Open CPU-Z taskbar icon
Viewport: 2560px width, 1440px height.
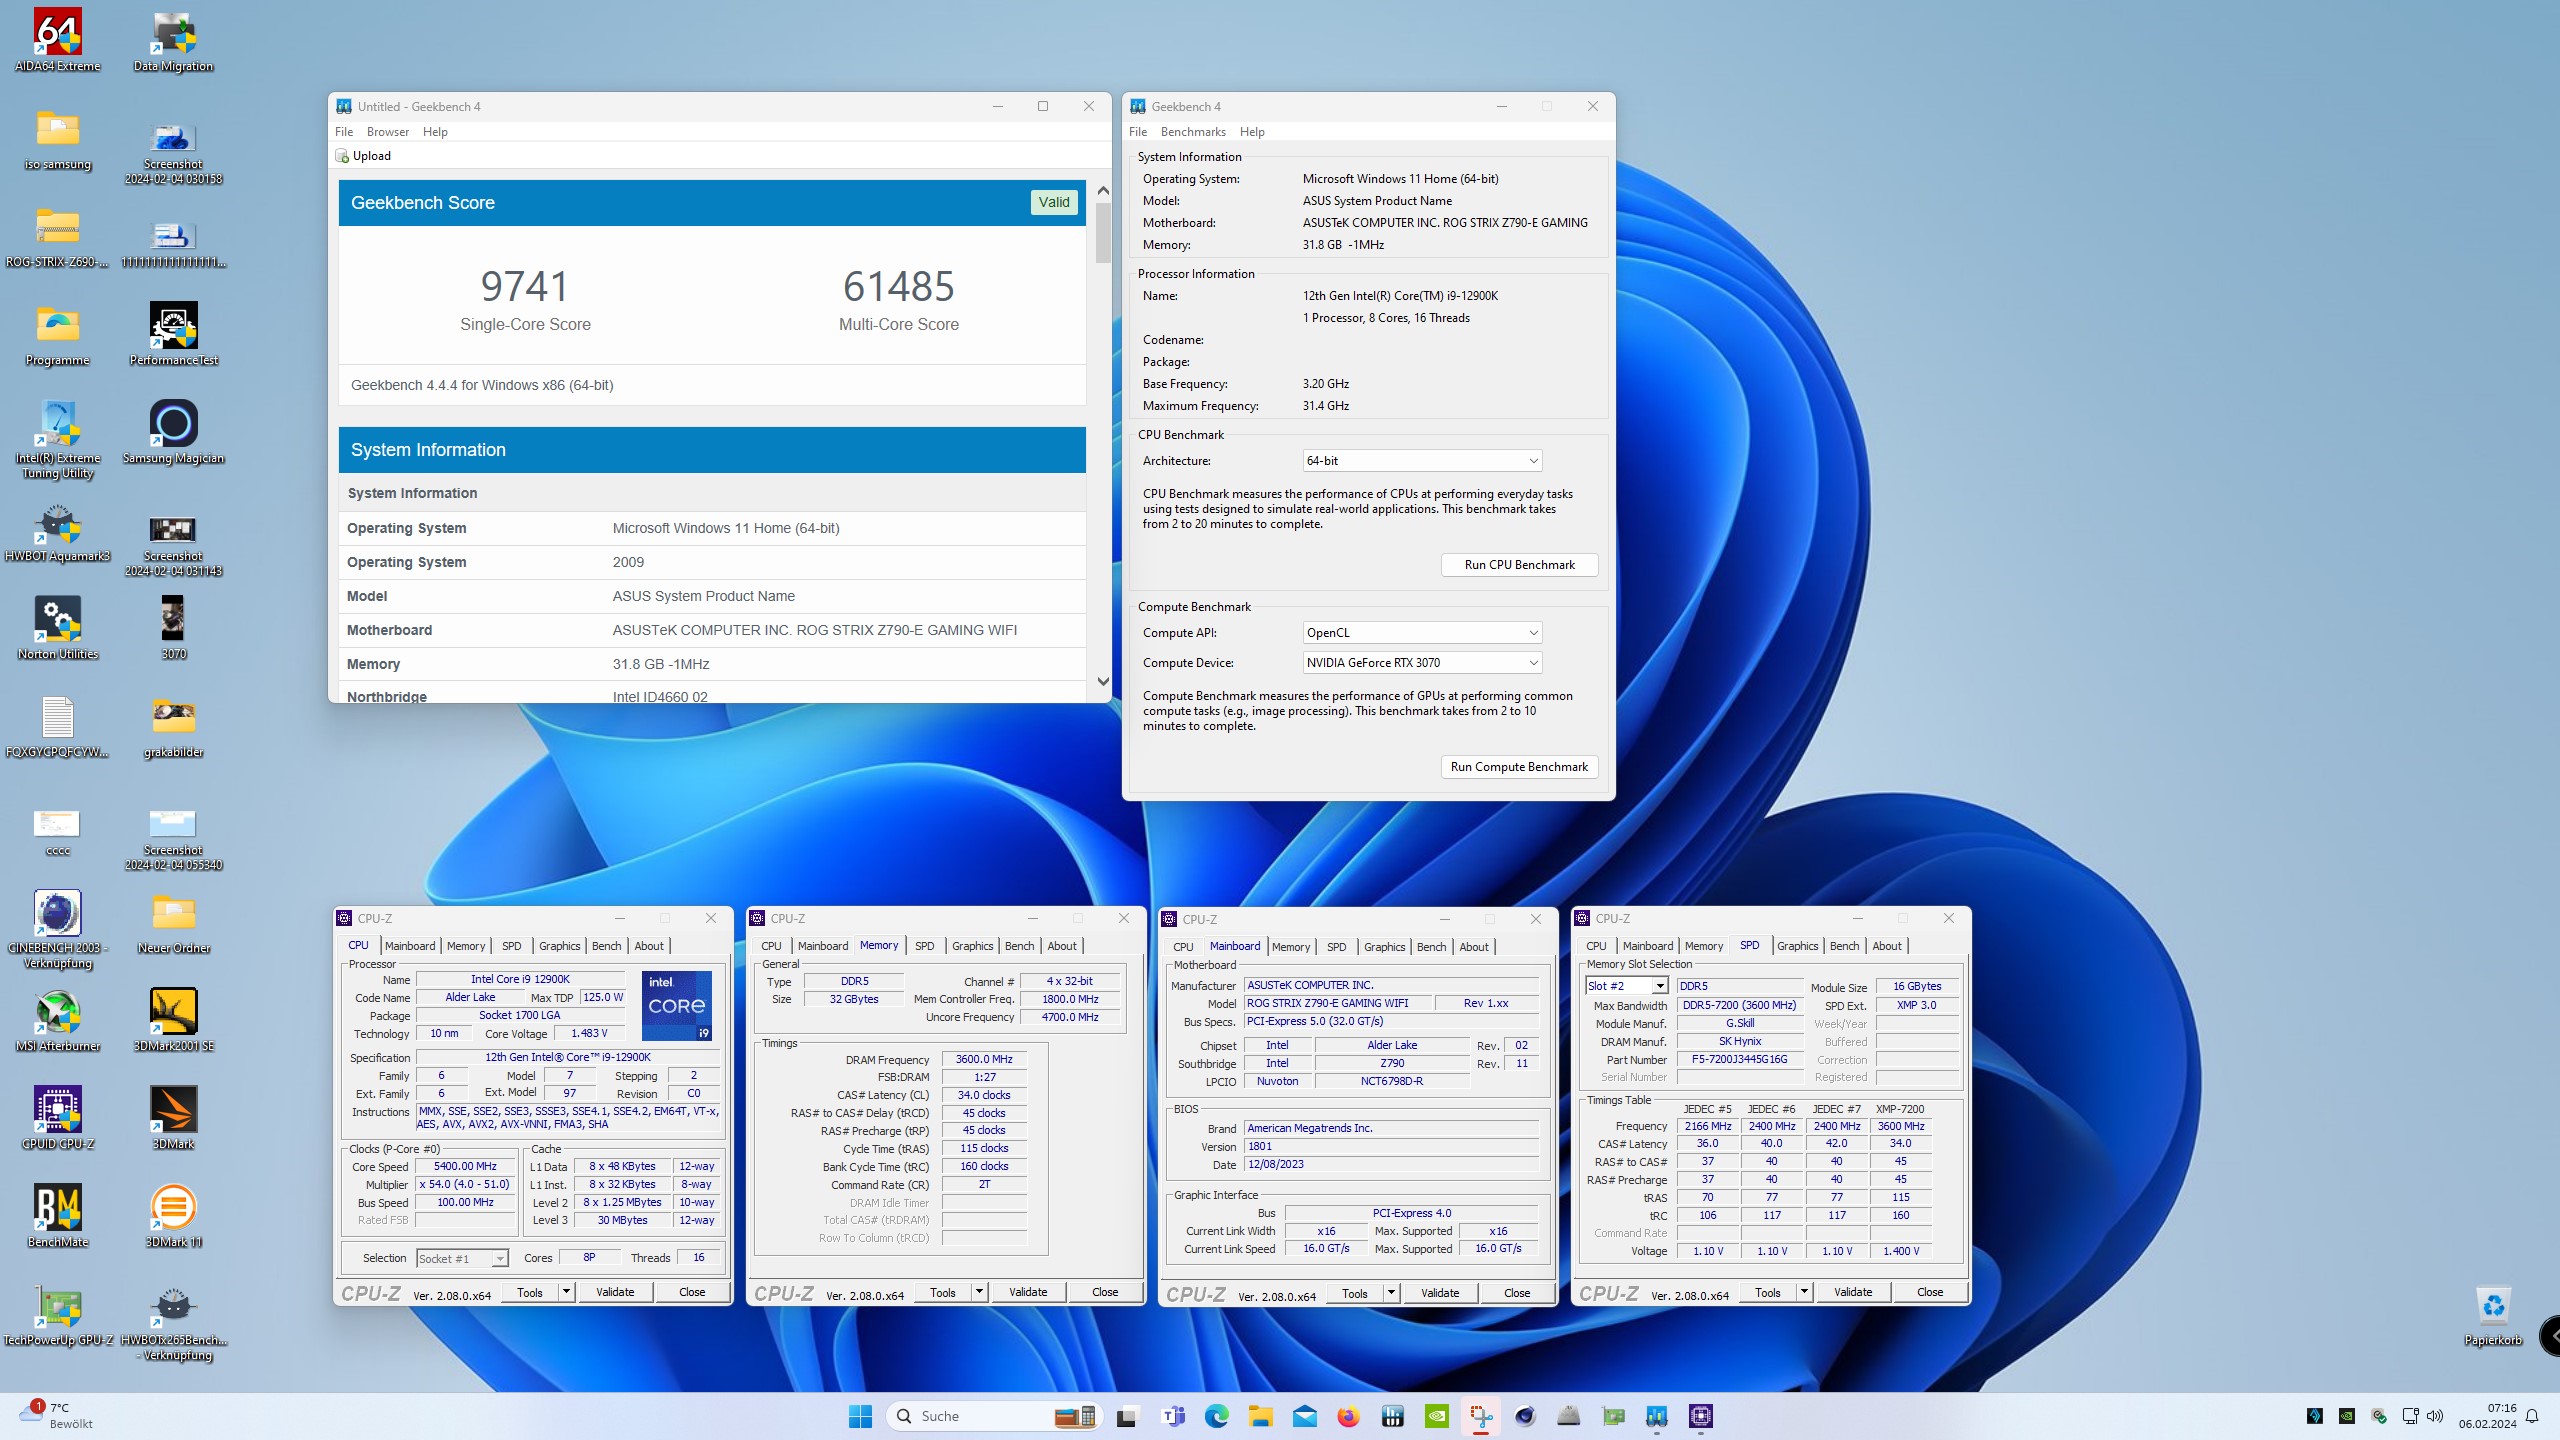click(1700, 1416)
